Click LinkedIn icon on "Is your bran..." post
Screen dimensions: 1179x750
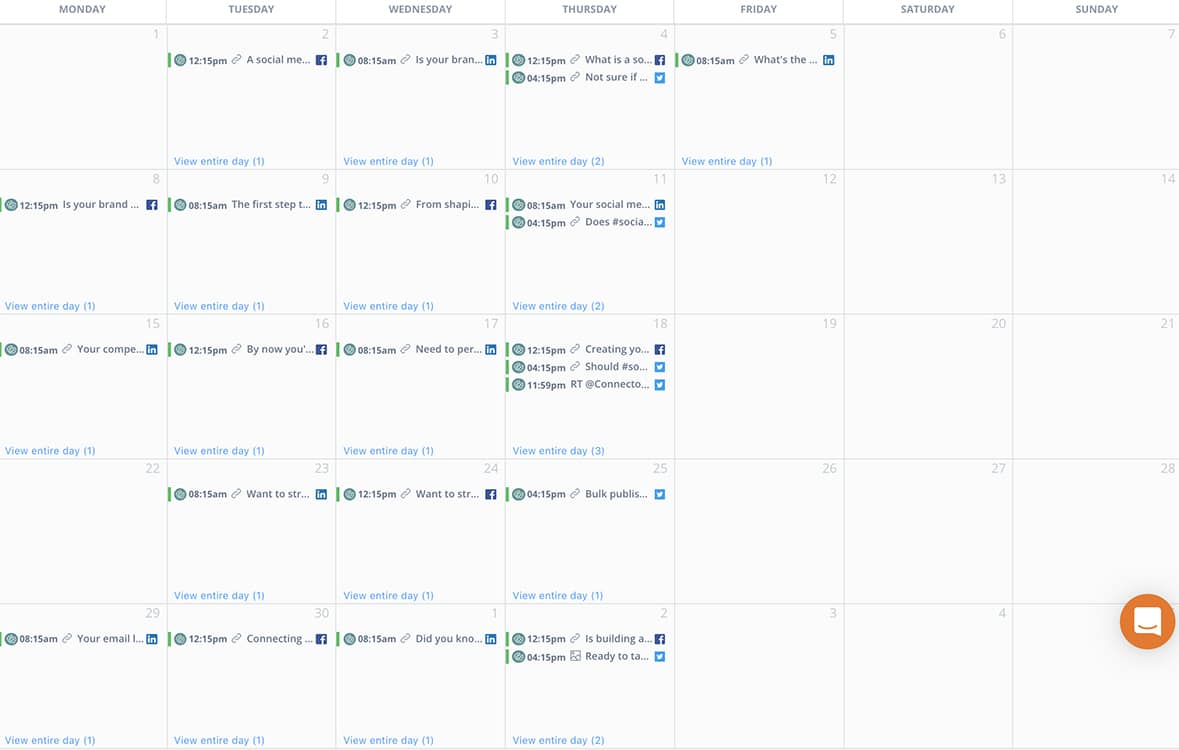click(490, 60)
